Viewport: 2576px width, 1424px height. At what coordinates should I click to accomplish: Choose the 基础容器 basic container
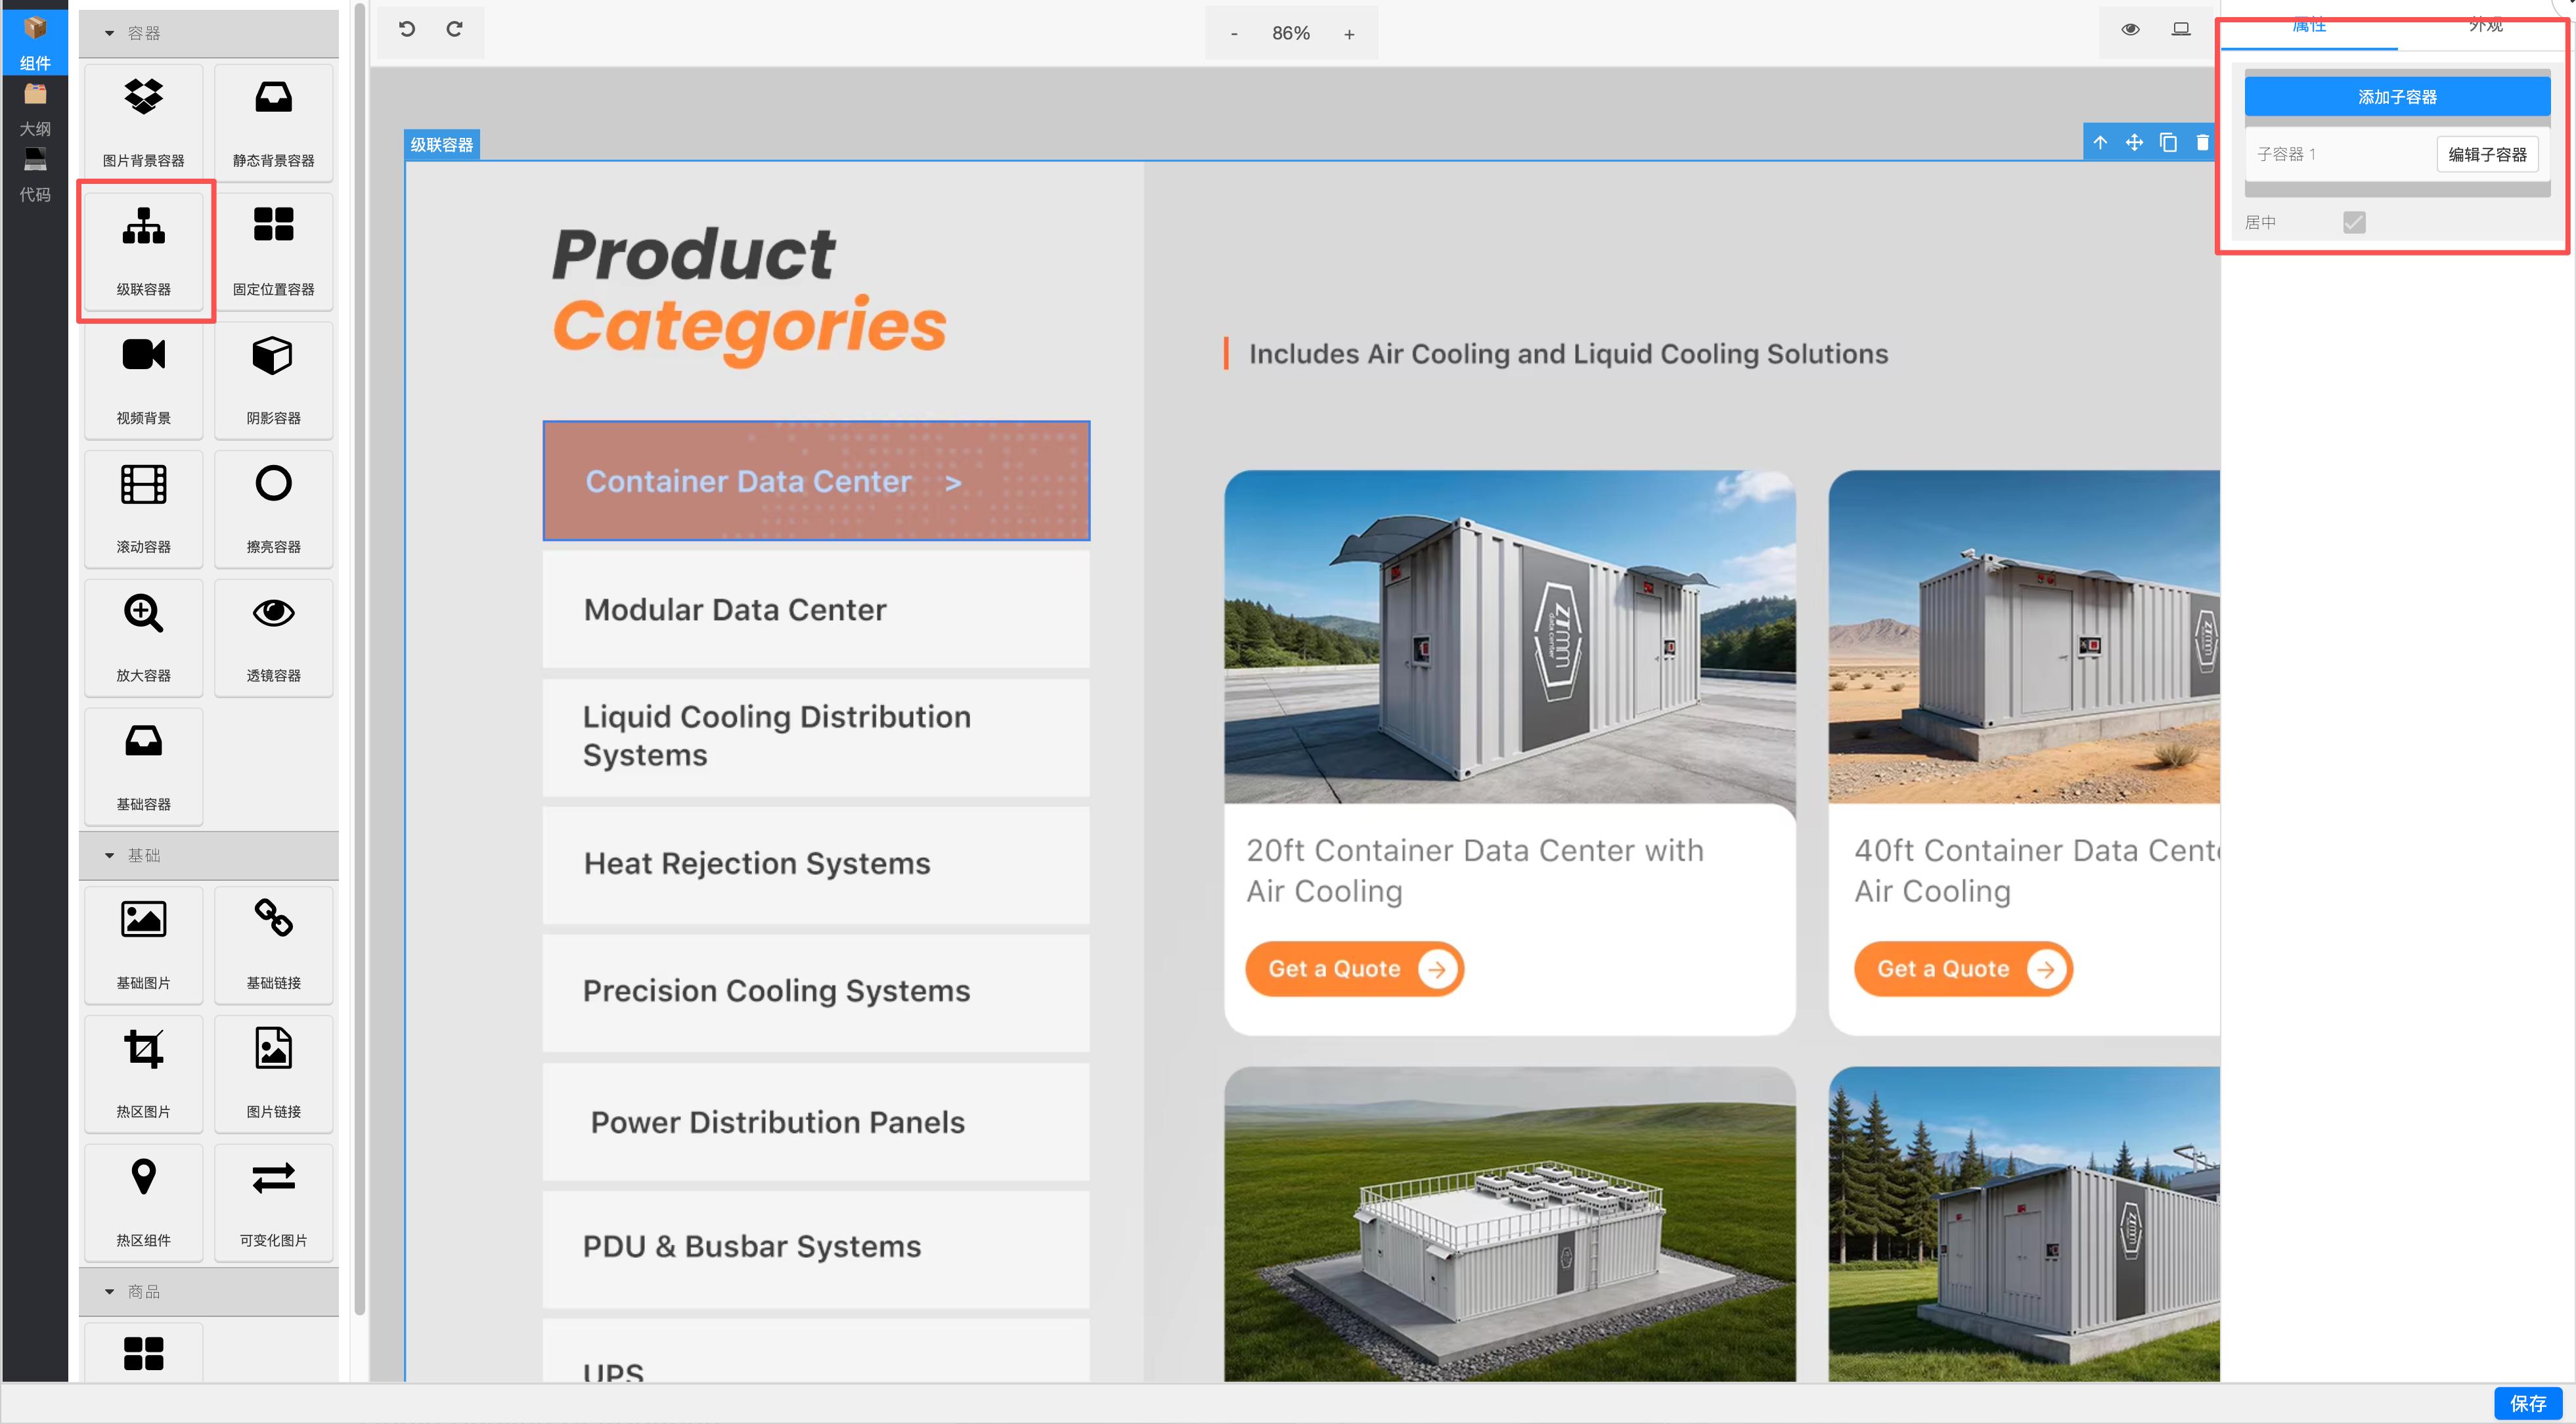click(143, 767)
